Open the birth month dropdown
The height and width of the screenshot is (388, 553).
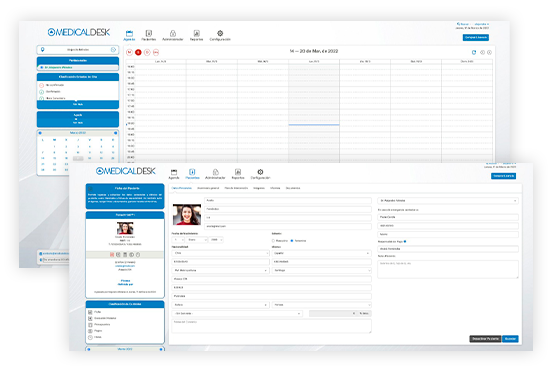click(x=197, y=240)
